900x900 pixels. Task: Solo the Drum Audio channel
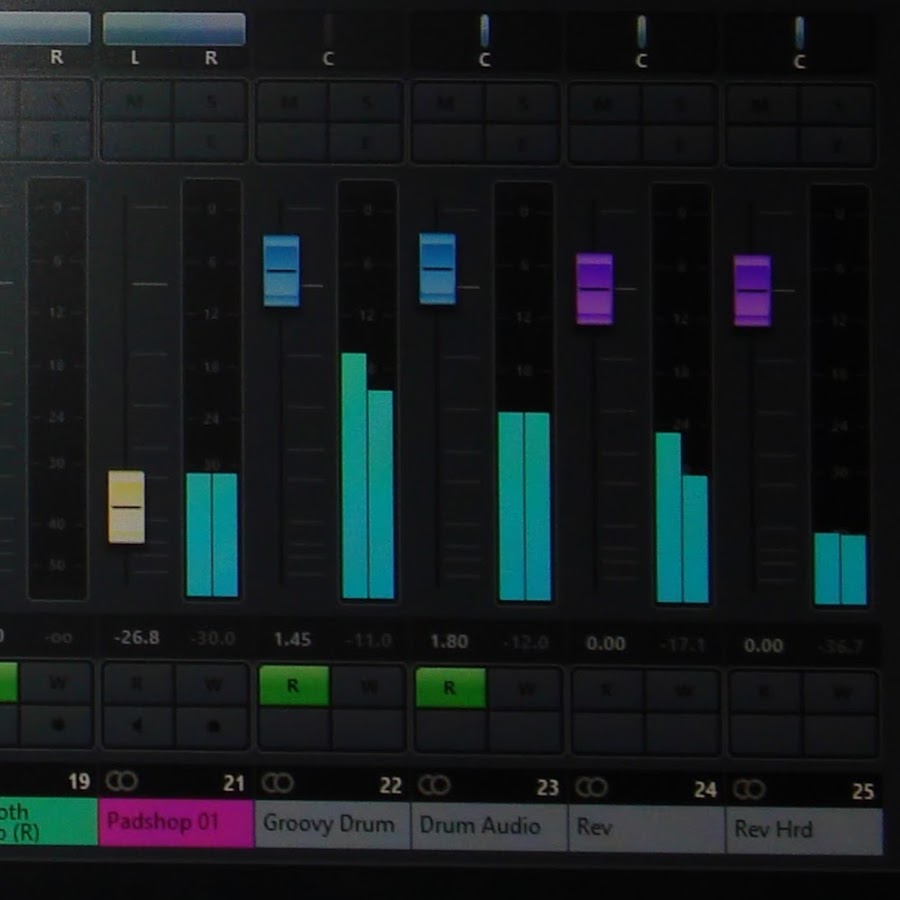(x=522, y=106)
